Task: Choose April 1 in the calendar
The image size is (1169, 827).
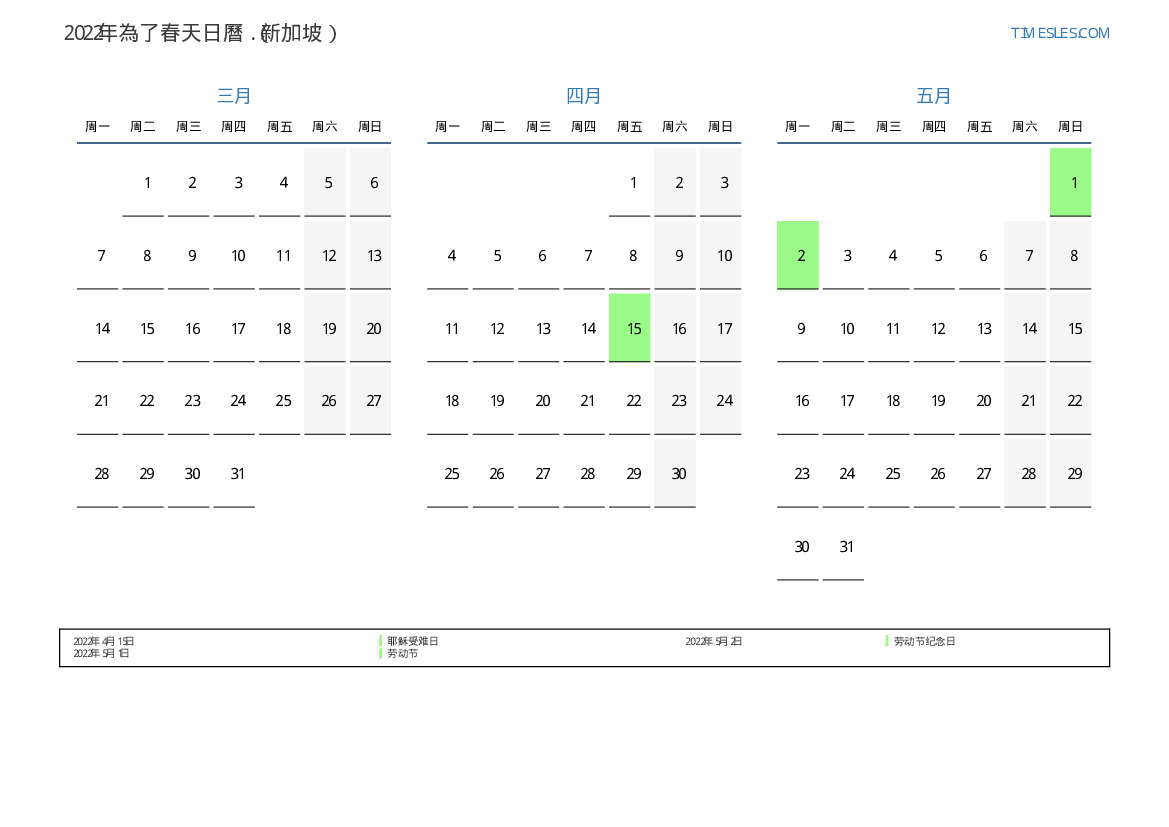Action: click(x=633, y=183)
